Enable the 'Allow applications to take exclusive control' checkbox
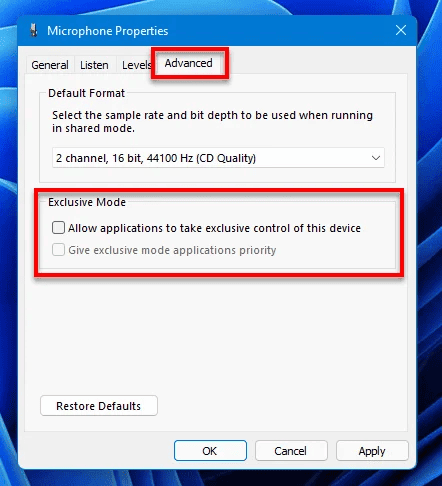Image resolution: width=442 pixels, height=486 pixels. 58,228
